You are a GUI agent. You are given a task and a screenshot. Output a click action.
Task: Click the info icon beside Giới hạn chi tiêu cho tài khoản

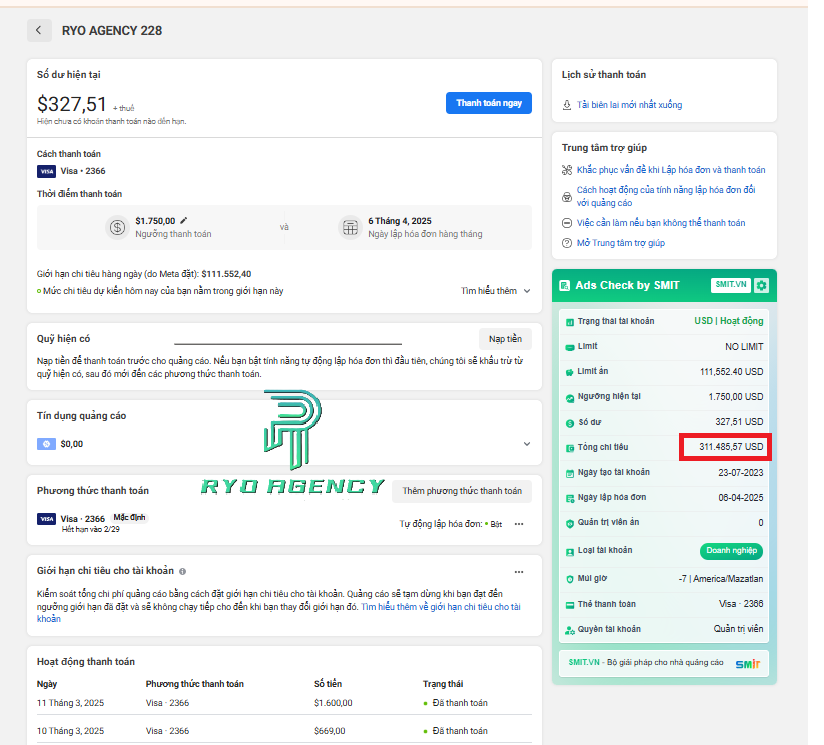182,571
